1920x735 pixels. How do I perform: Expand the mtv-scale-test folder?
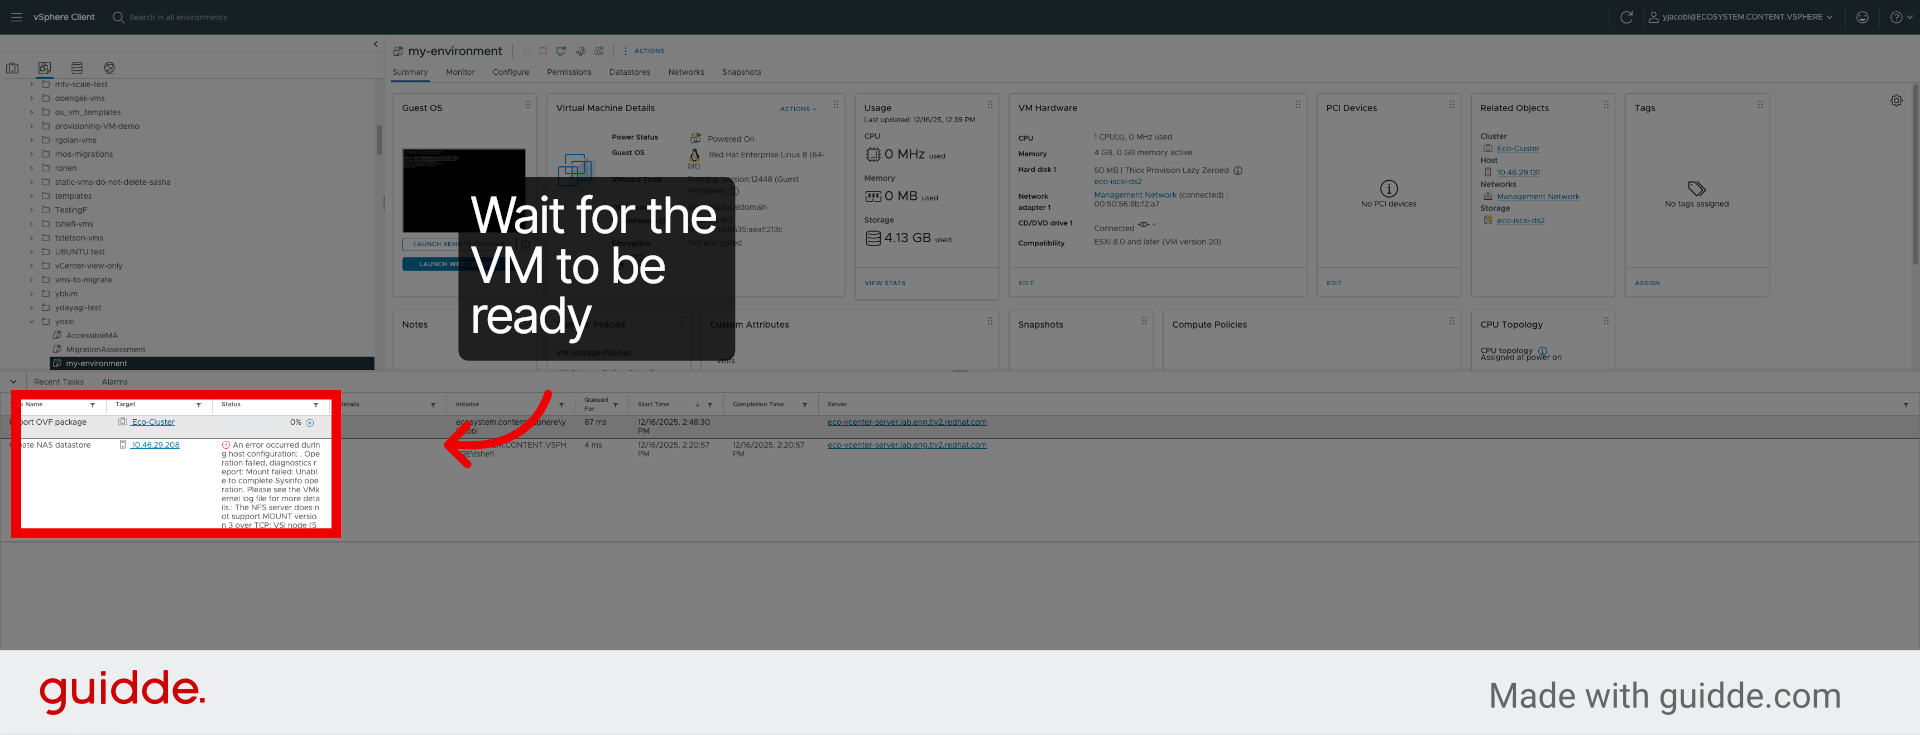pos(32,85)
